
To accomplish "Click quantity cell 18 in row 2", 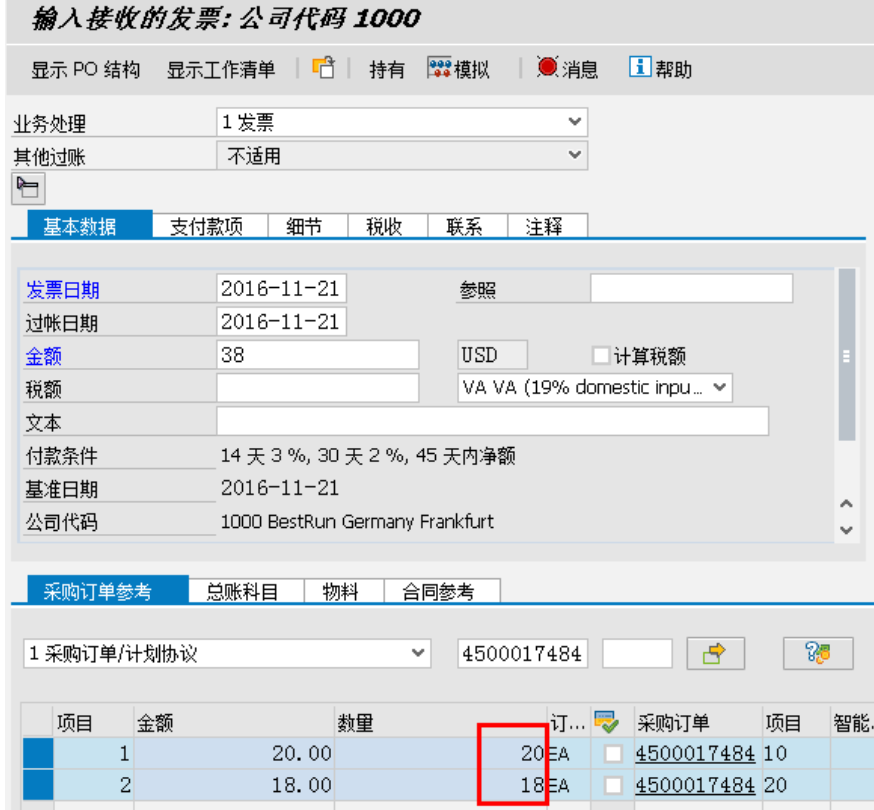I will pos(441,785).
